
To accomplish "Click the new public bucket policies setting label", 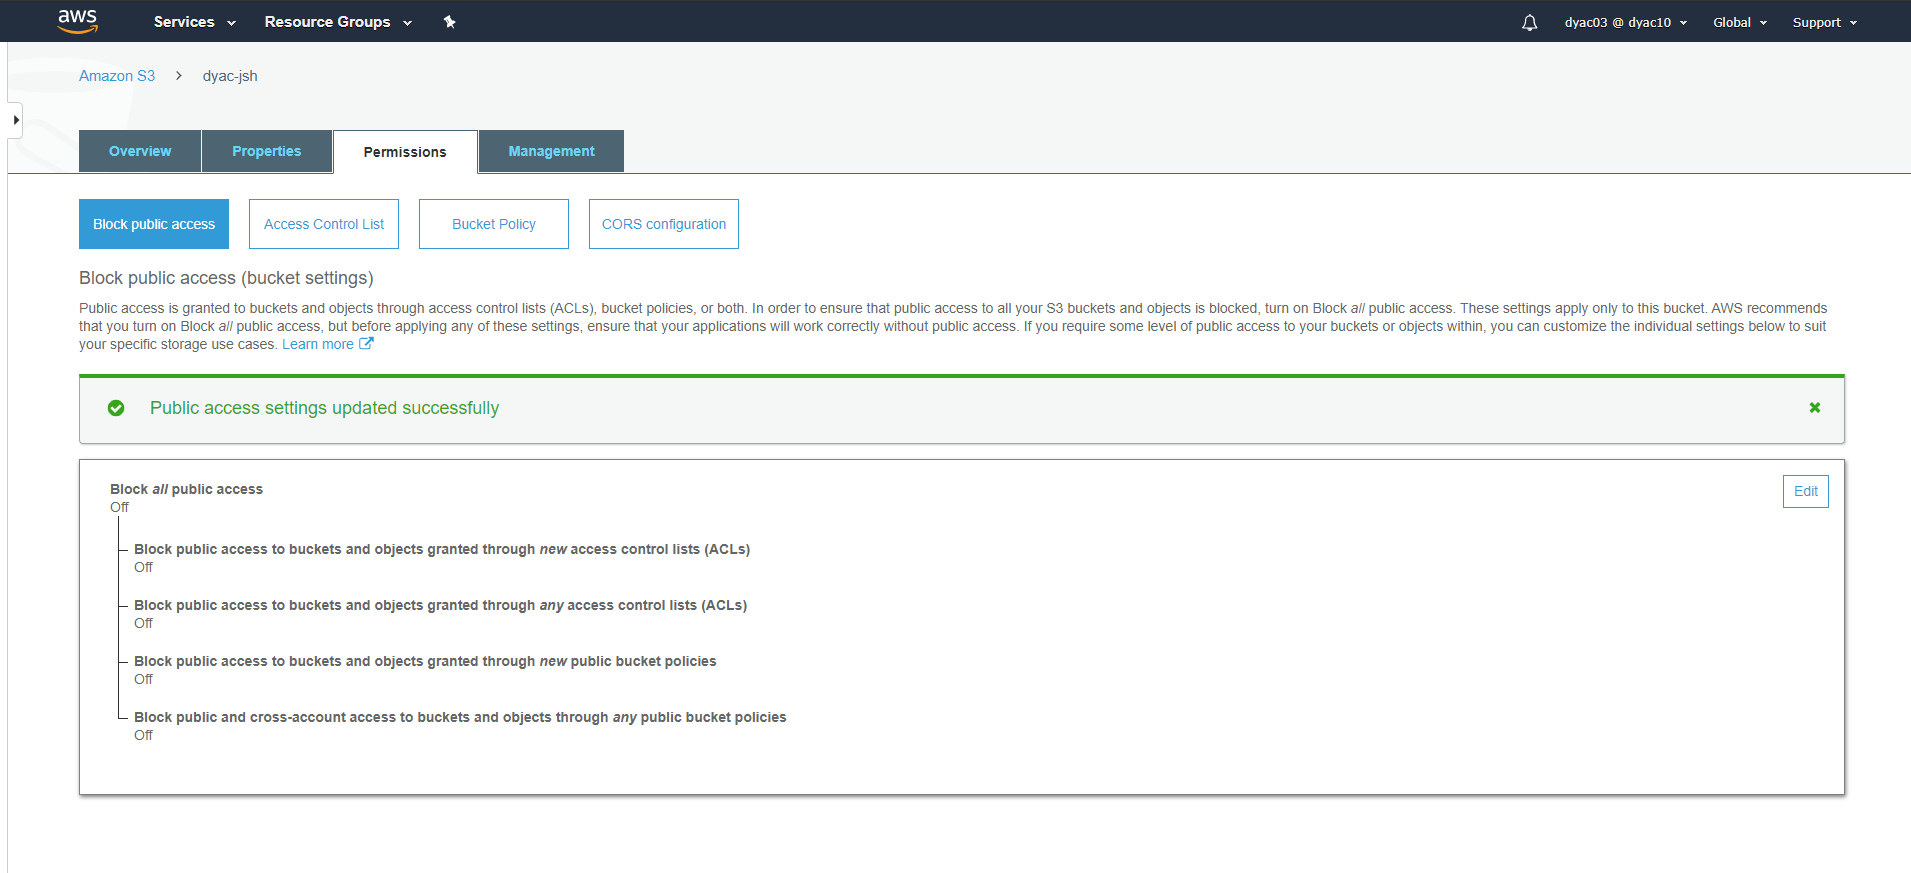I will (x=425, y=661).
